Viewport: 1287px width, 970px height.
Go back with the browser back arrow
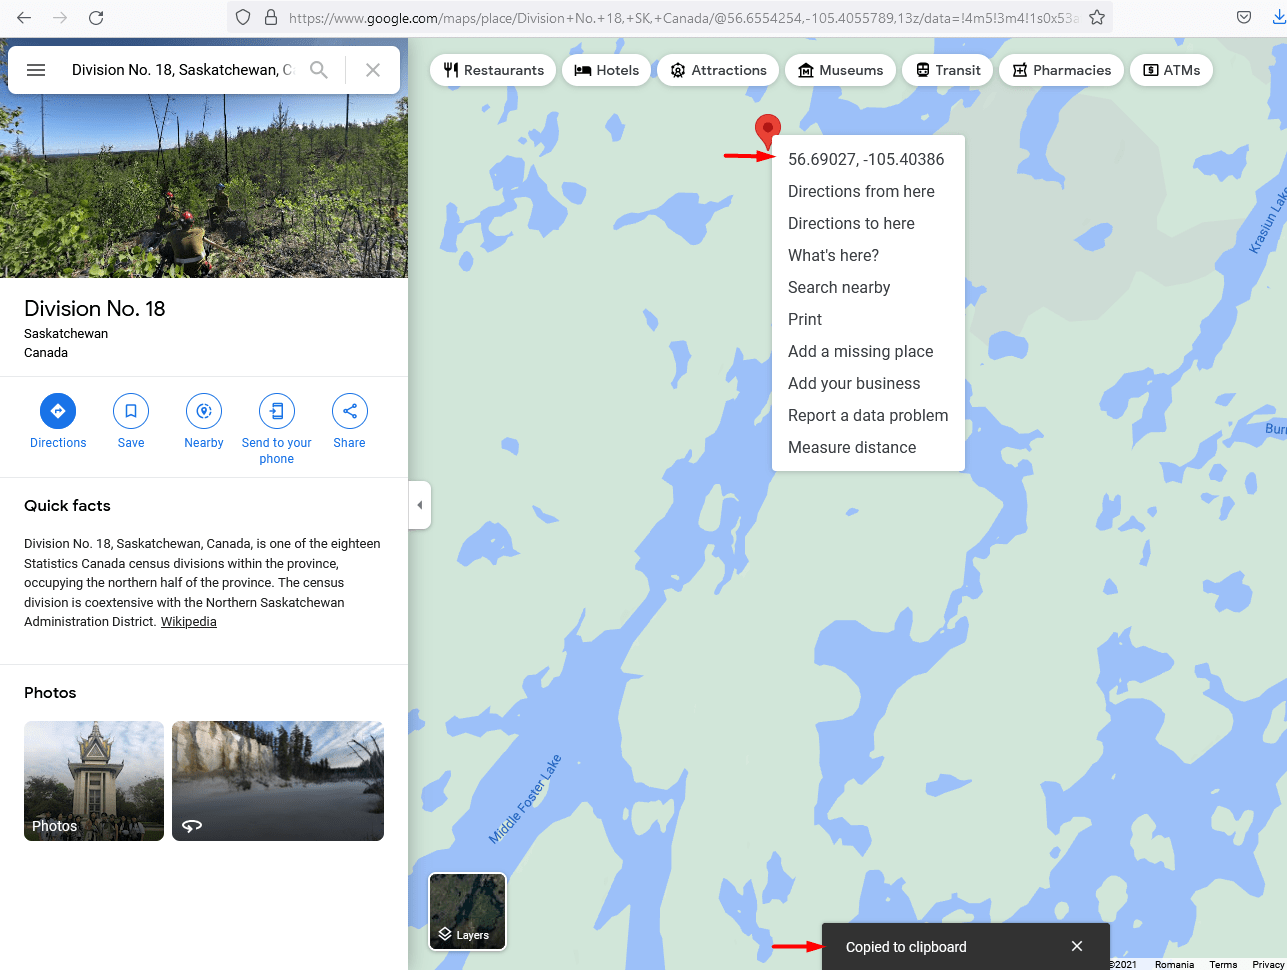pos(24,17)
